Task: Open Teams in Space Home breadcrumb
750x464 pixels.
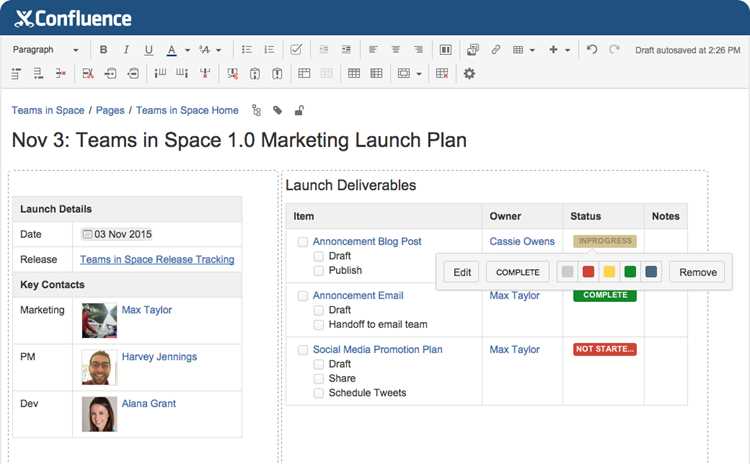Action: coord(187,110)
